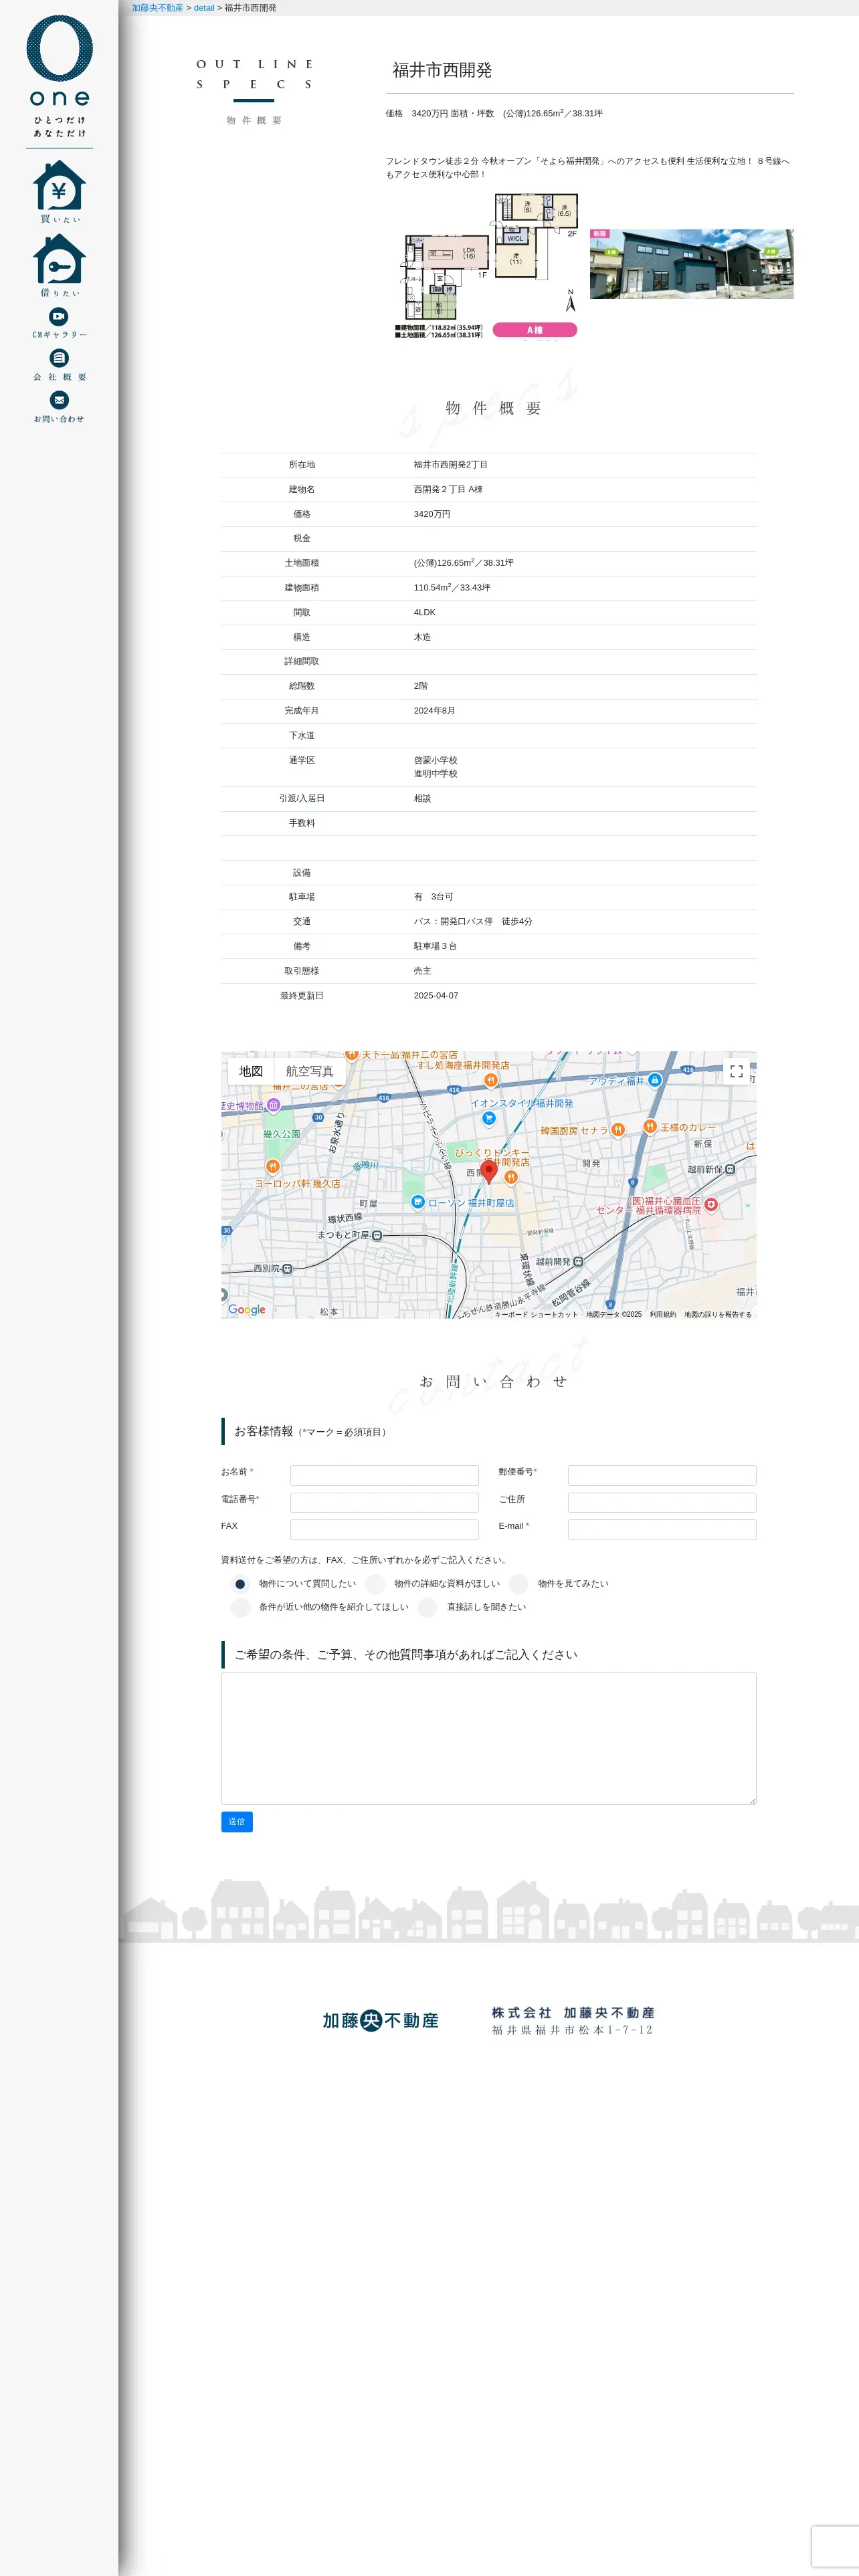This screenshot has width=859, height=2576.
Task: Click the 越前新保 station marker
Action: tap(730, 1169)
